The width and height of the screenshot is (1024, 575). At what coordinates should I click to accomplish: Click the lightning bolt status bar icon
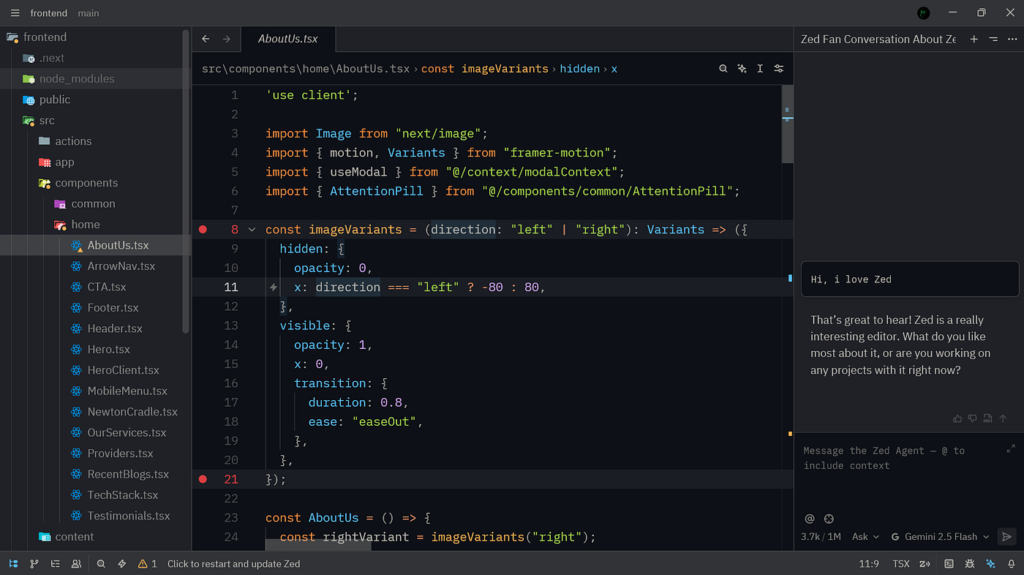coord(121,564)
